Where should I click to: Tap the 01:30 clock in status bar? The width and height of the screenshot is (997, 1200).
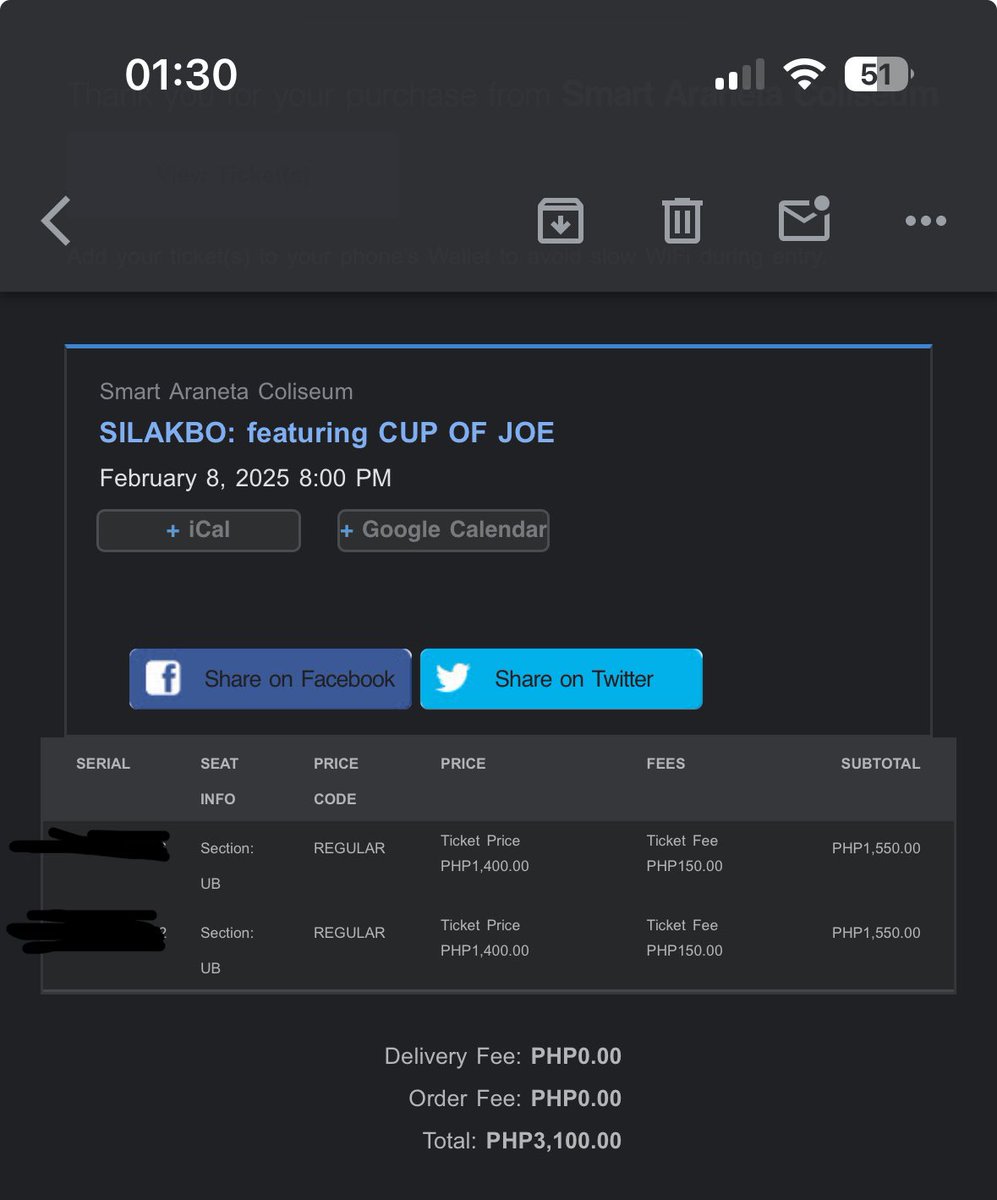point(181,75)
